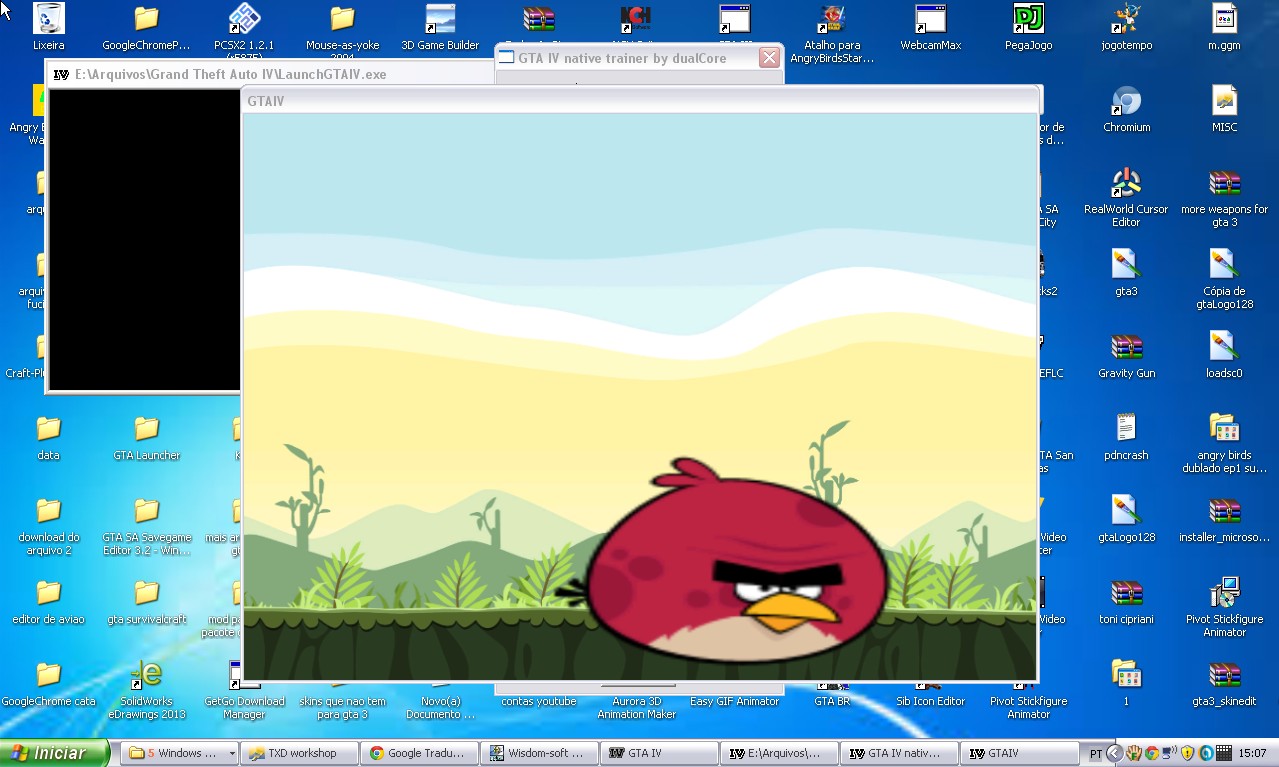This screenshot has height=767, width=1279.
Task: Open the 'GoogleChrome cata' folder icon
Action: pyautogui.click(x=48, y=675)
